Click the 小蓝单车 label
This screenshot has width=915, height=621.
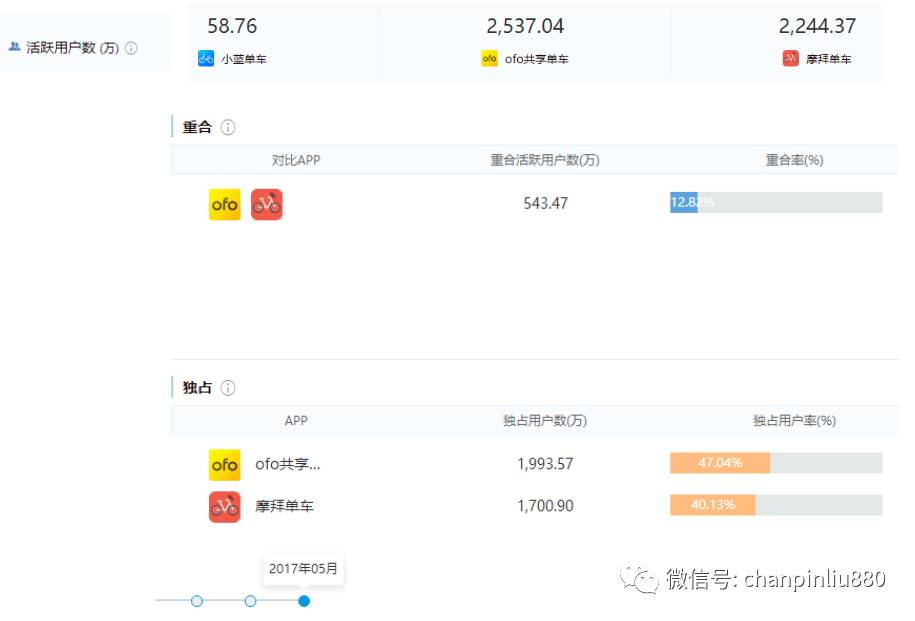244,59
